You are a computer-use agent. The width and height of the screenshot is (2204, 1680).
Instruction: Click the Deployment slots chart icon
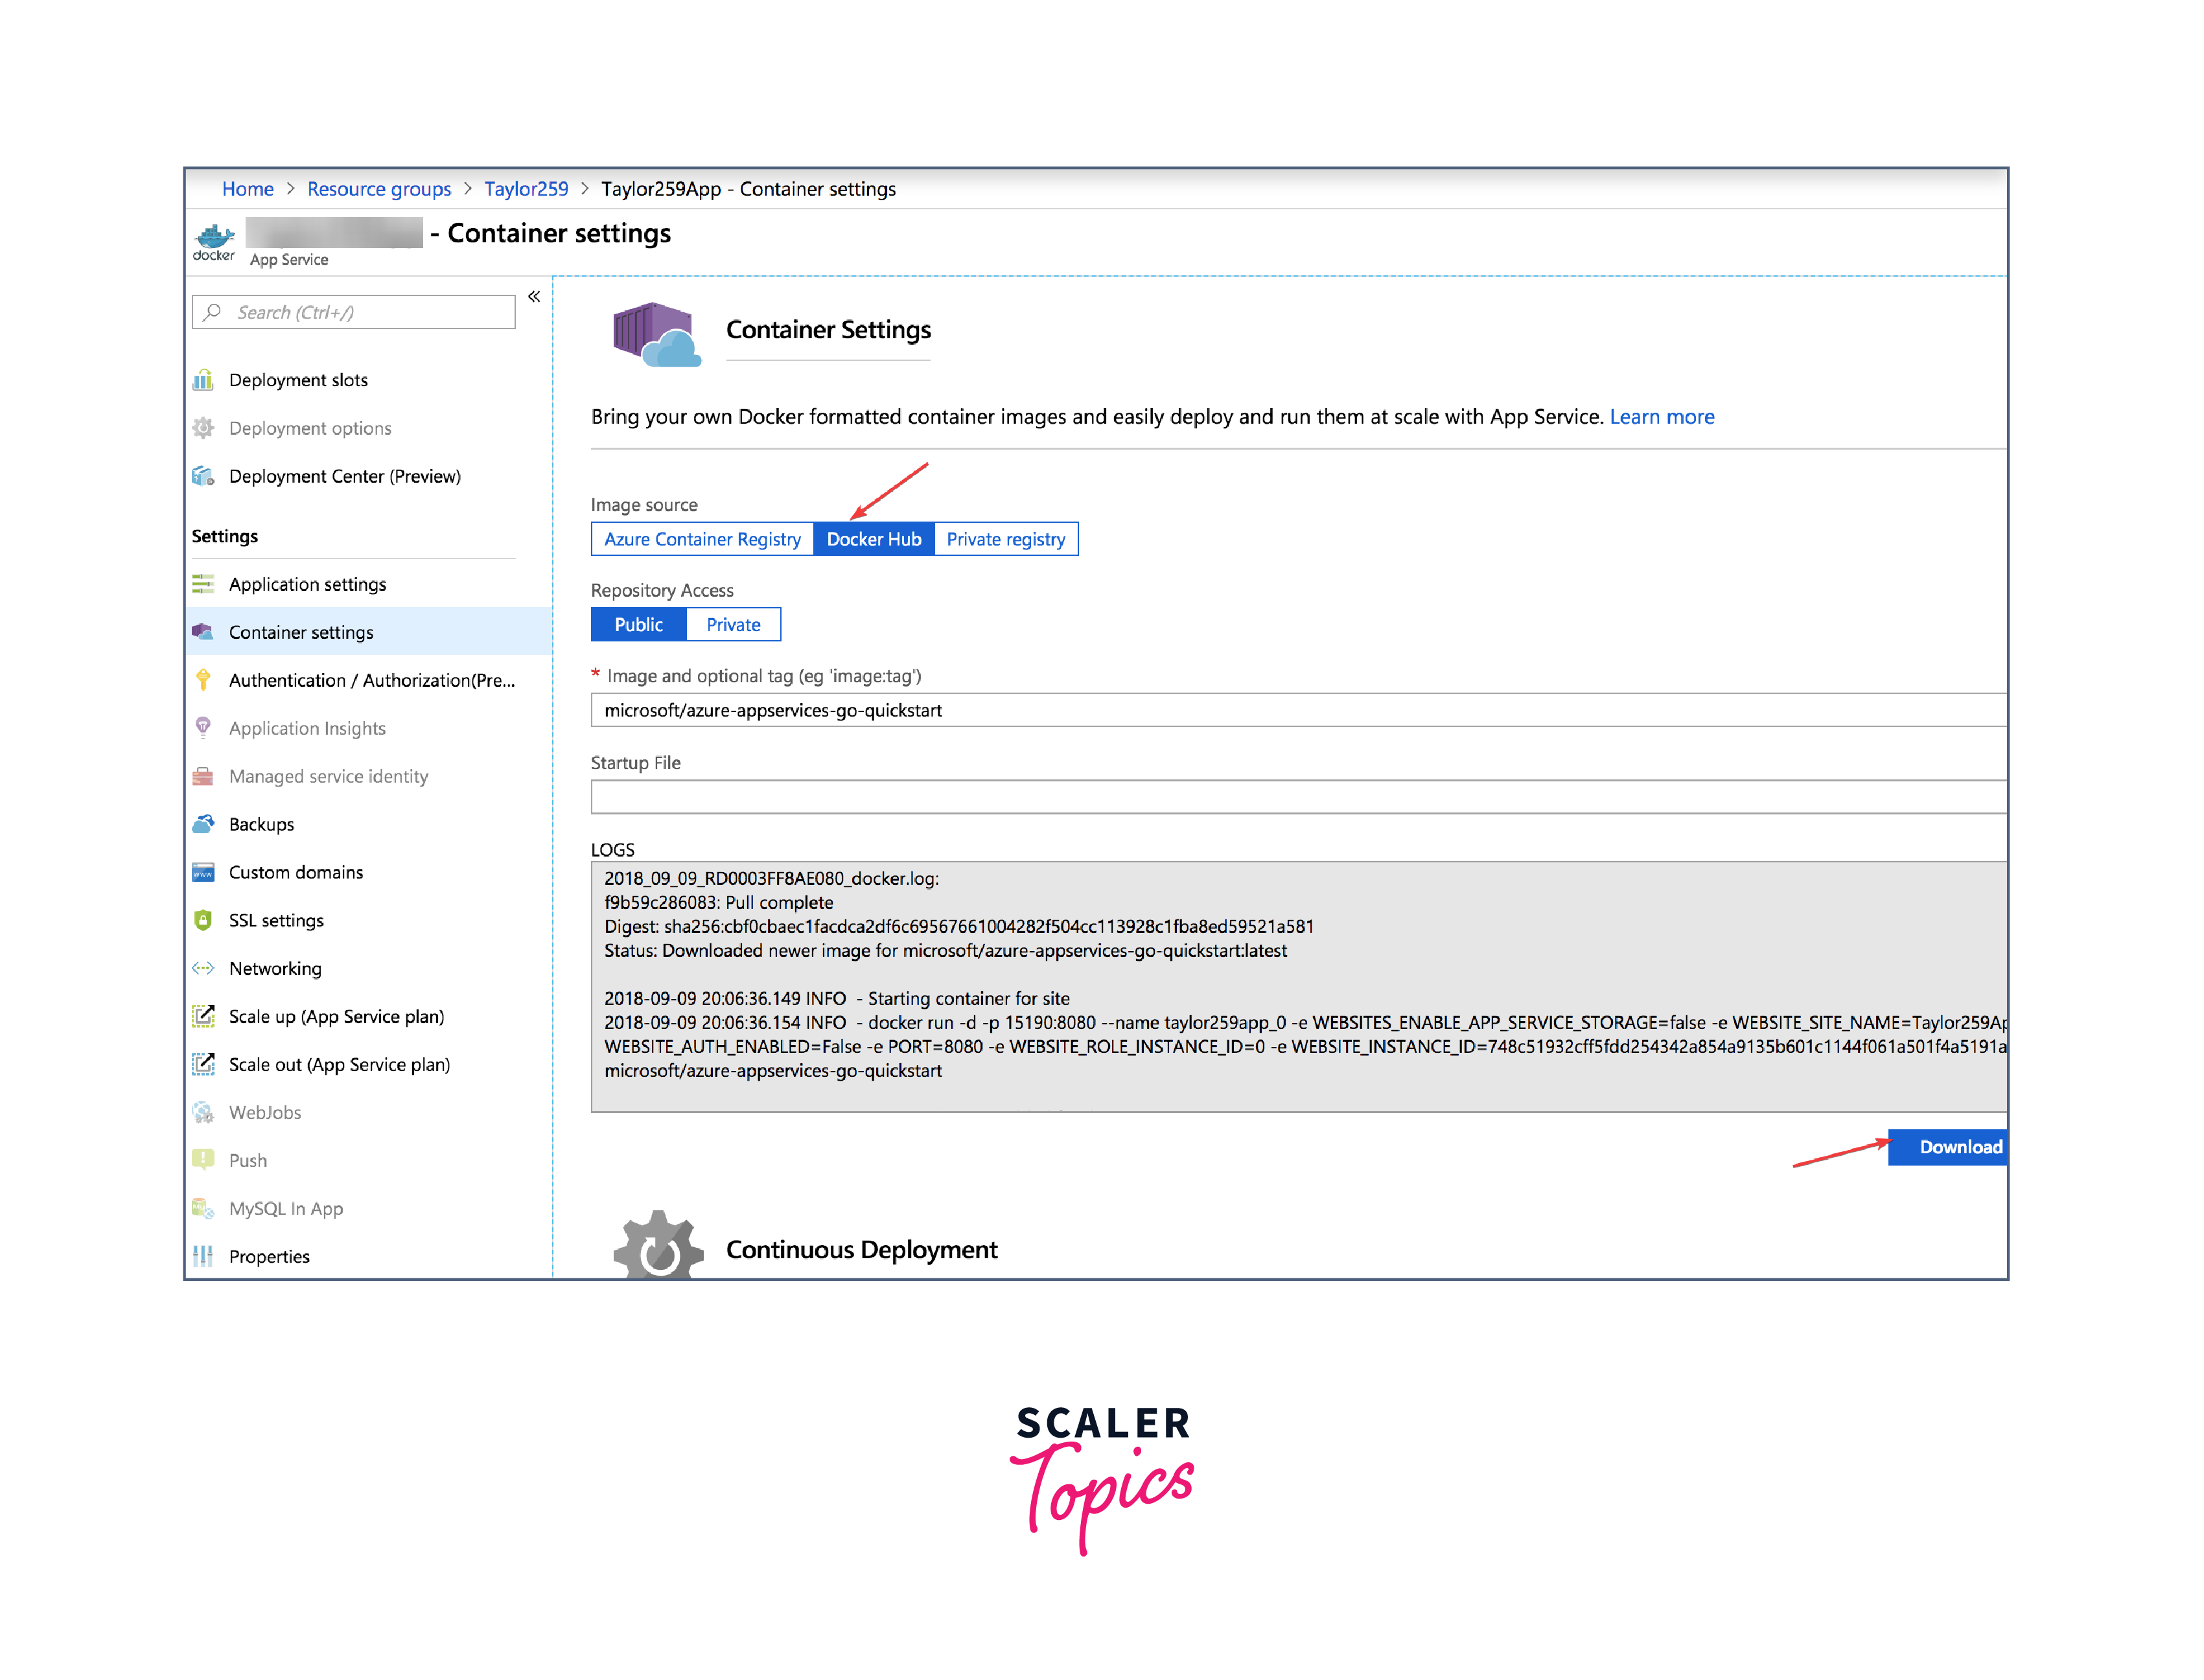[203, 380]
